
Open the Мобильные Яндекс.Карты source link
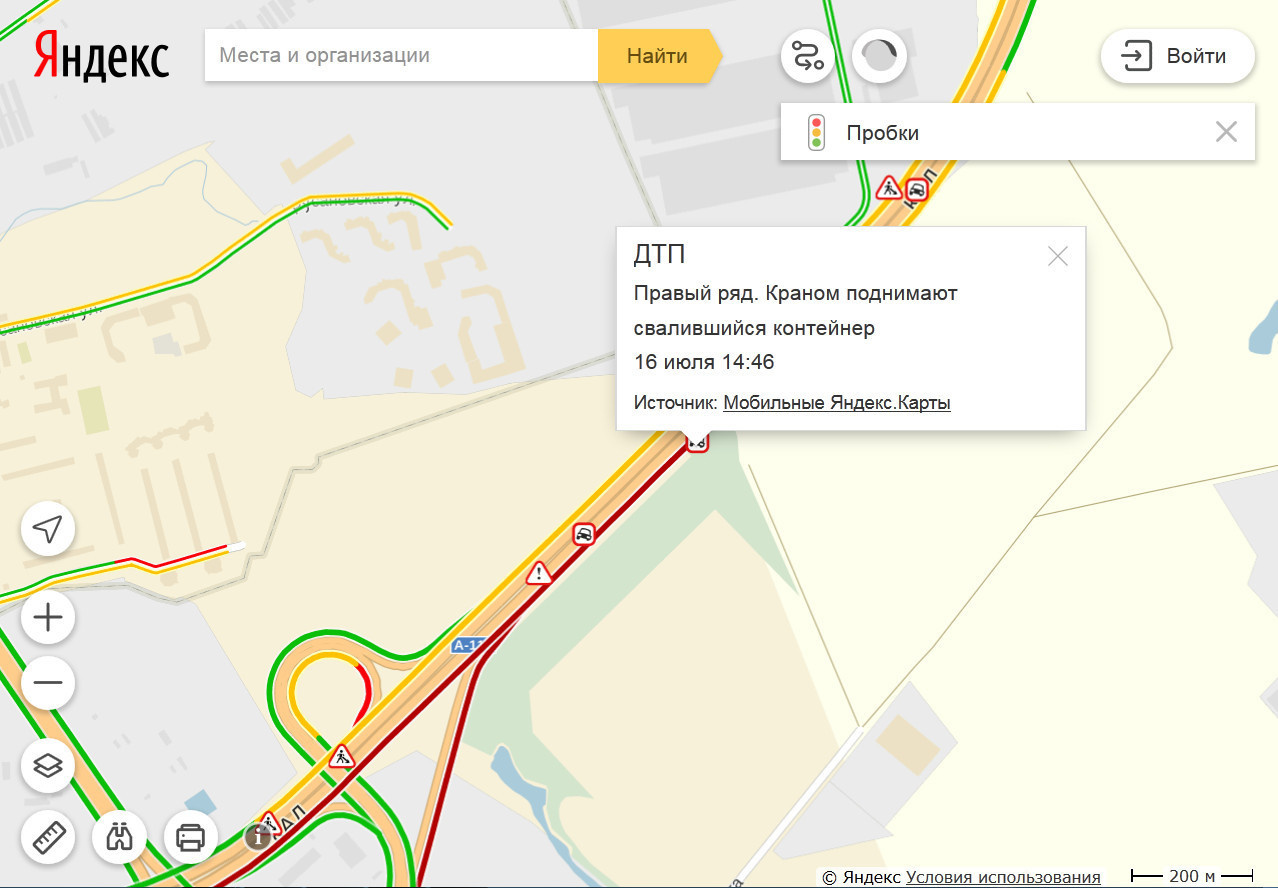click(x=837, y=403)
